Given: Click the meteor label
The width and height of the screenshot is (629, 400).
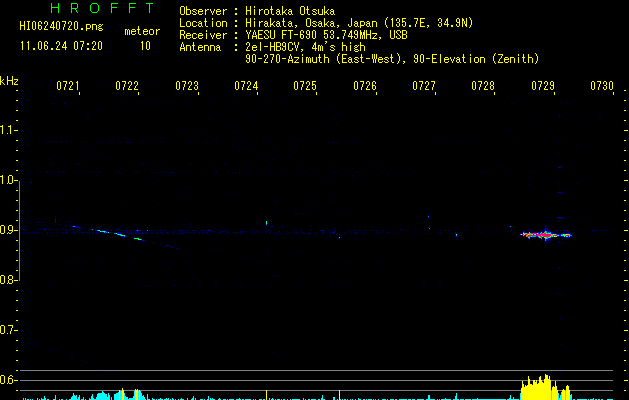Looking at the screenshot, I should pos(142,31).
